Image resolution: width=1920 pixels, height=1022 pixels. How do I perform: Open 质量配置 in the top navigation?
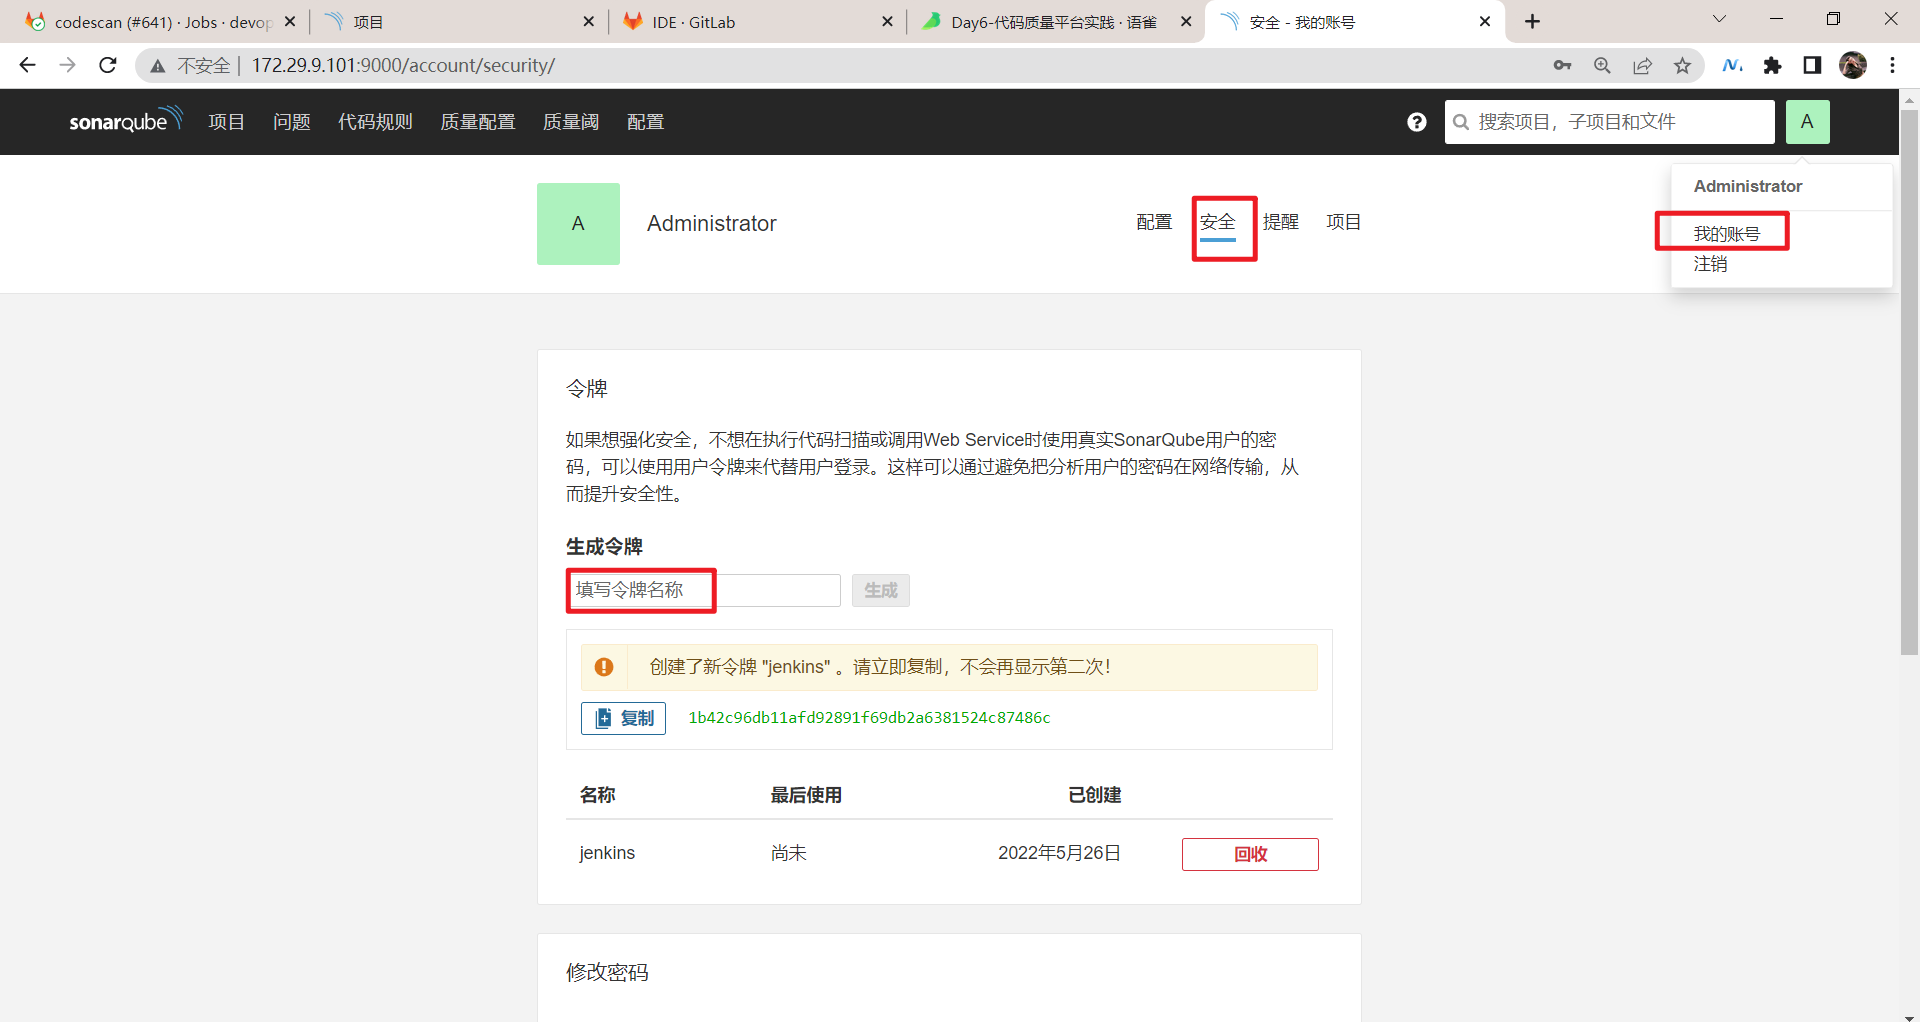click(x=478, y=122)
